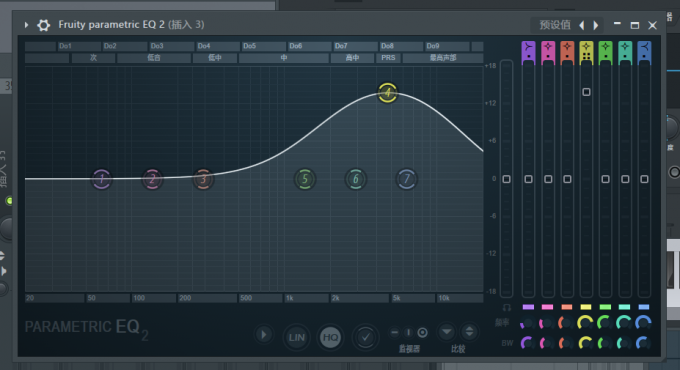Click the orange band 3 frequency knob

(566, 323)
